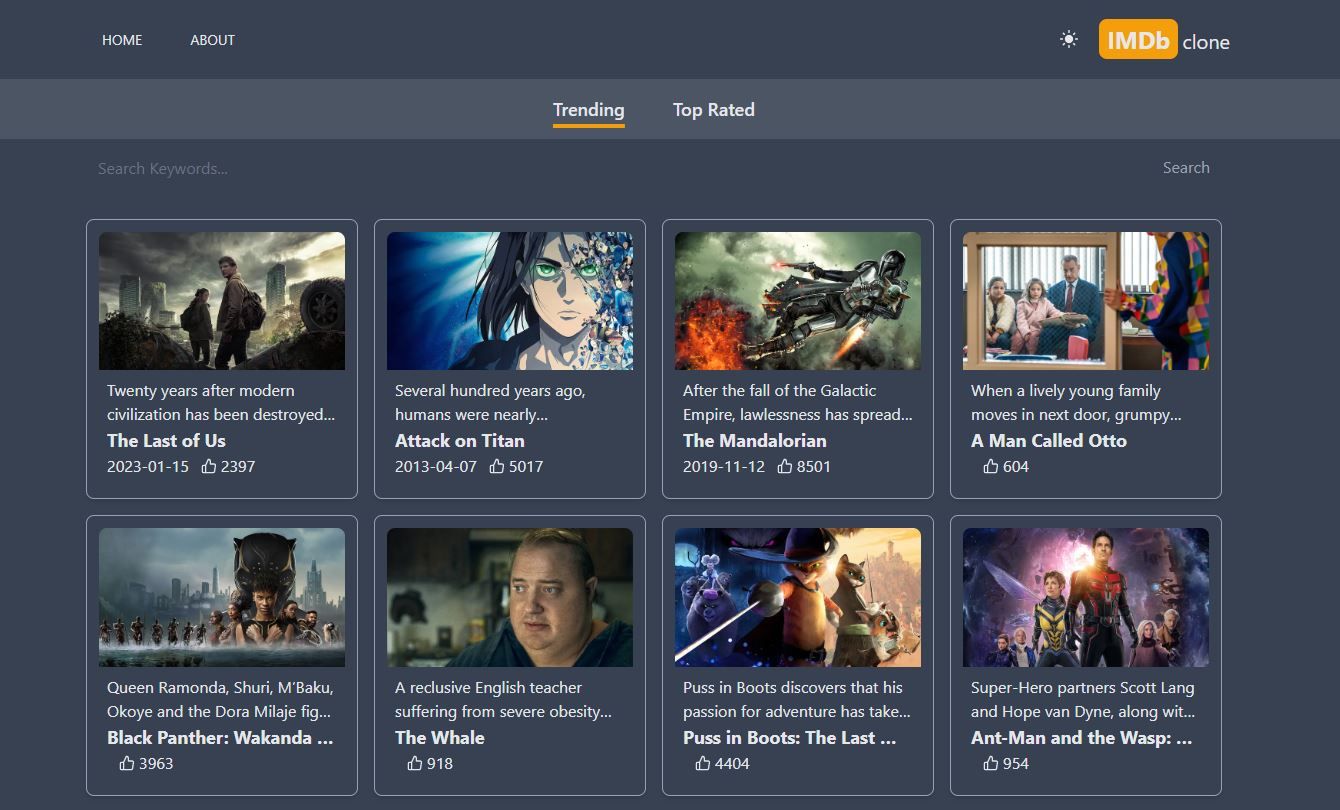Open The Mandalorian poster image
This screenshot has height=810, width=1340.
click(798, 301)
